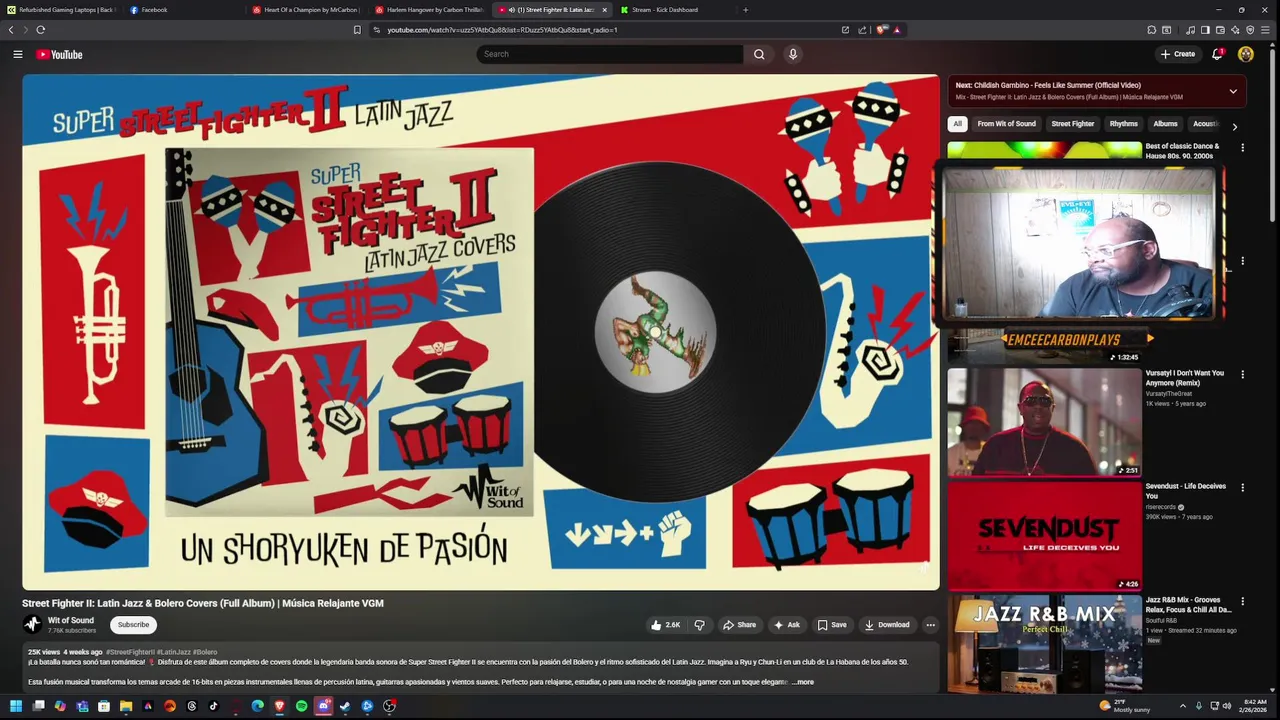
Task: Like the video with thumbs up
Action: pos(665,625)
